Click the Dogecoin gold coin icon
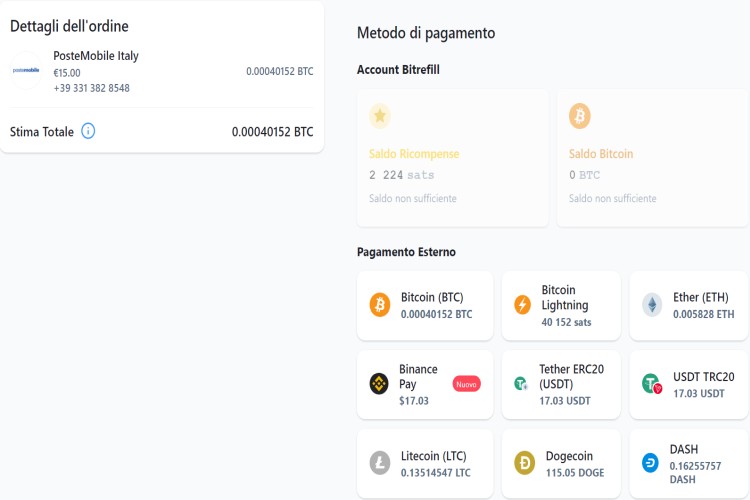This screenshot has width=750, height=500. 524,463
